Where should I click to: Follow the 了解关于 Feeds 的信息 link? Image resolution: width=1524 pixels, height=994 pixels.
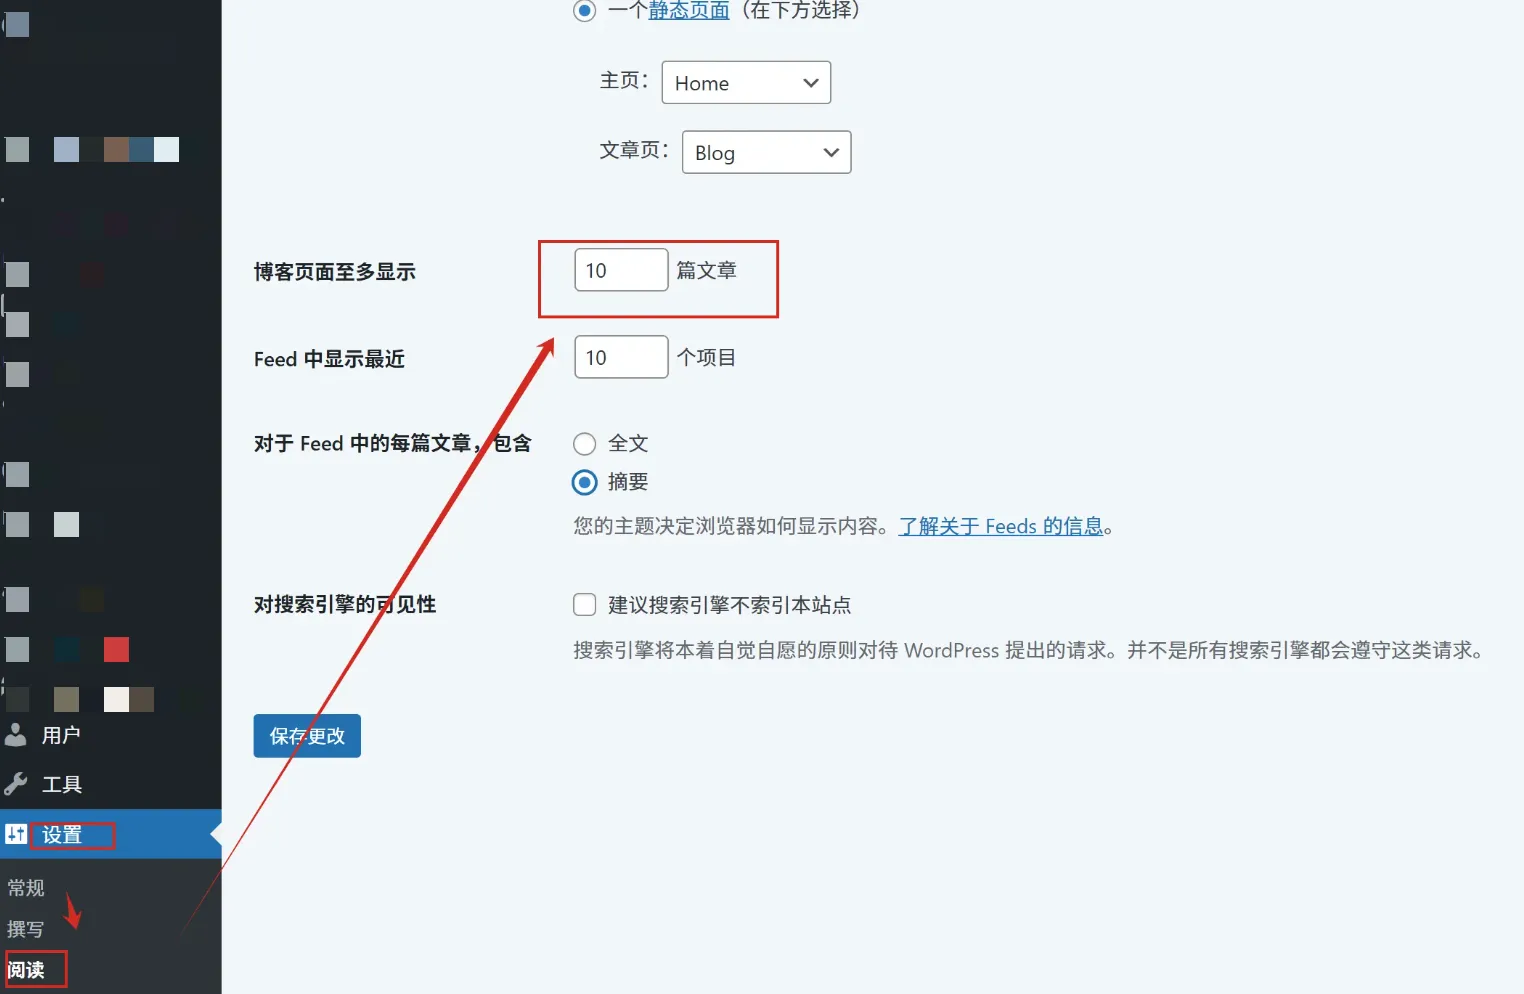pyautogui.click(x=1000, y=527)
